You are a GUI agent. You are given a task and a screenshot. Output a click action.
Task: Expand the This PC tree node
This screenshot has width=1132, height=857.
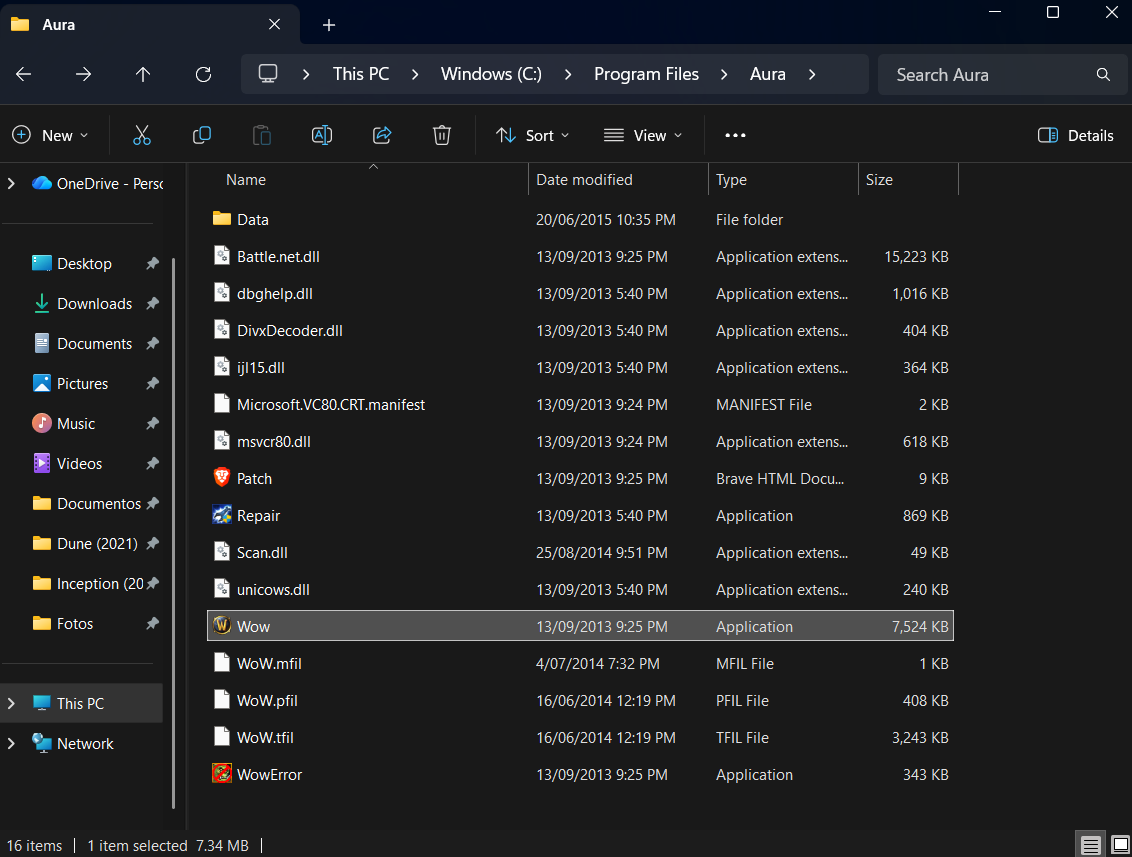[x=12, y=703]
